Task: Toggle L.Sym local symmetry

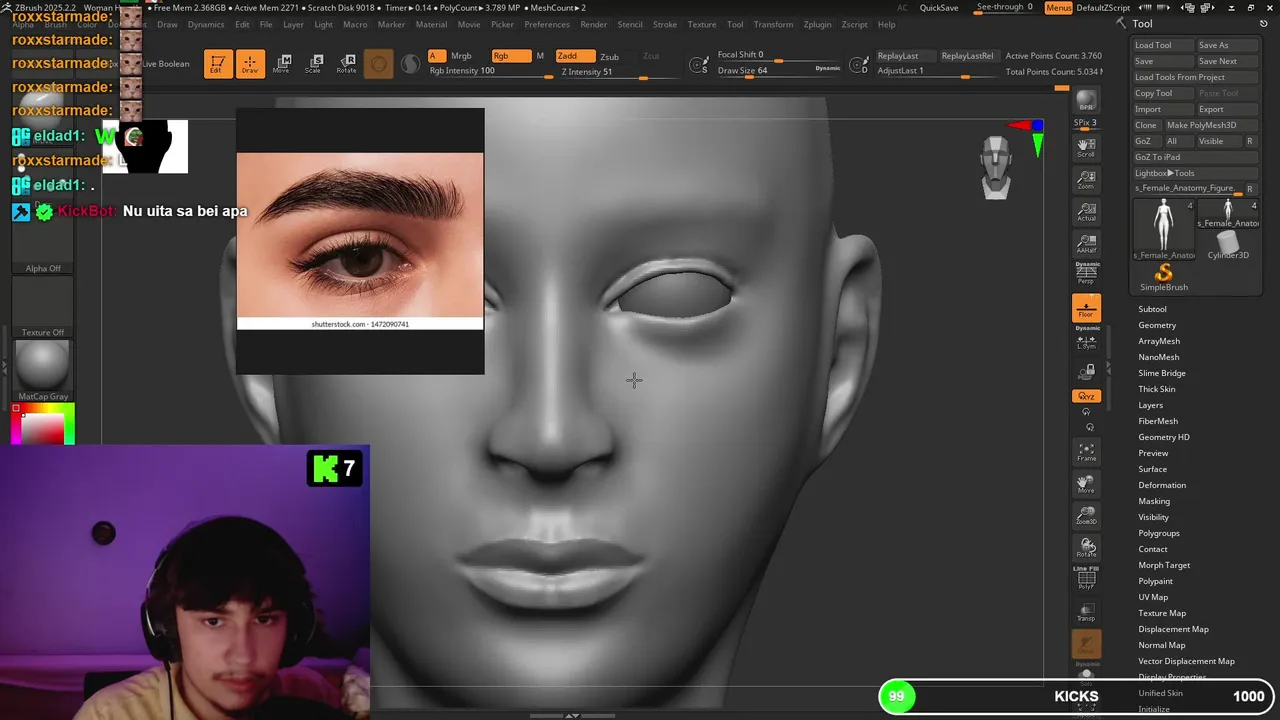Action: (x=1086, y=339)
